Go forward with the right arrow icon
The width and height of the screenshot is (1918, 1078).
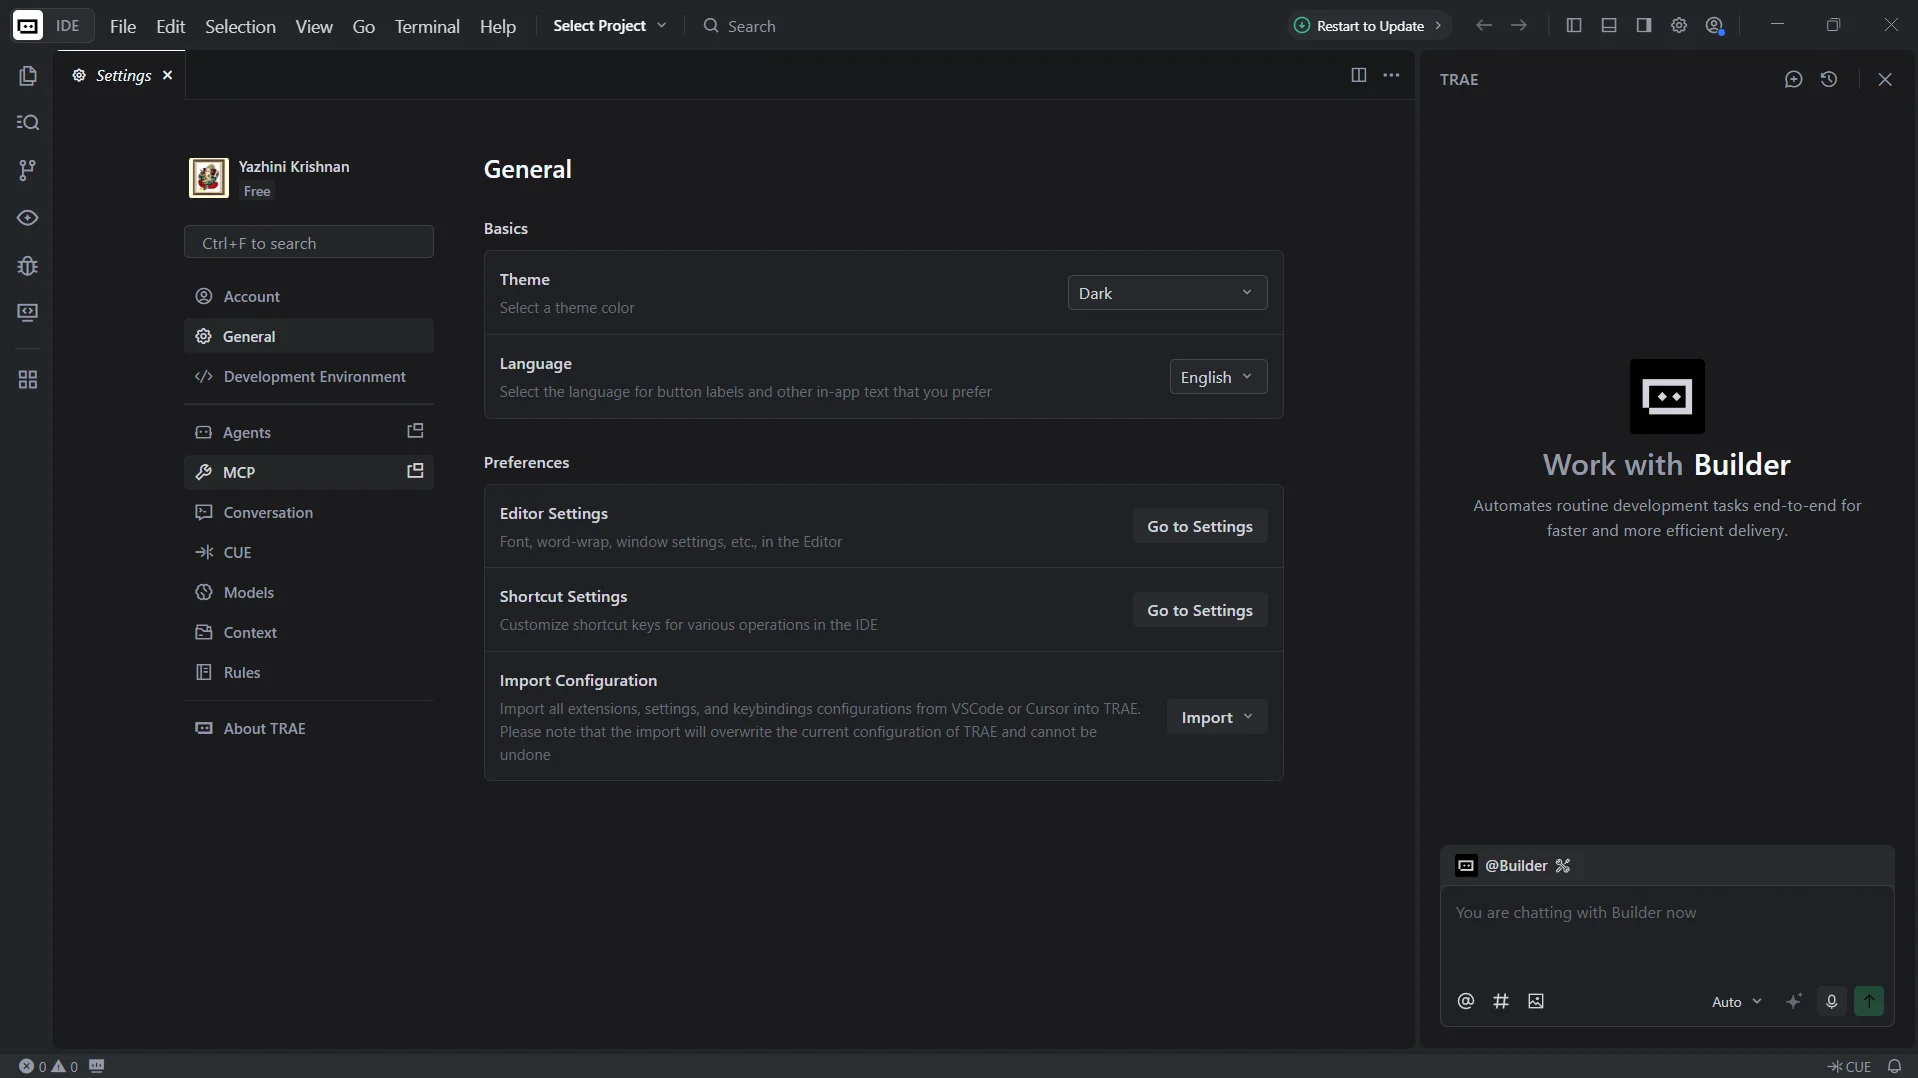point(1518,25)
